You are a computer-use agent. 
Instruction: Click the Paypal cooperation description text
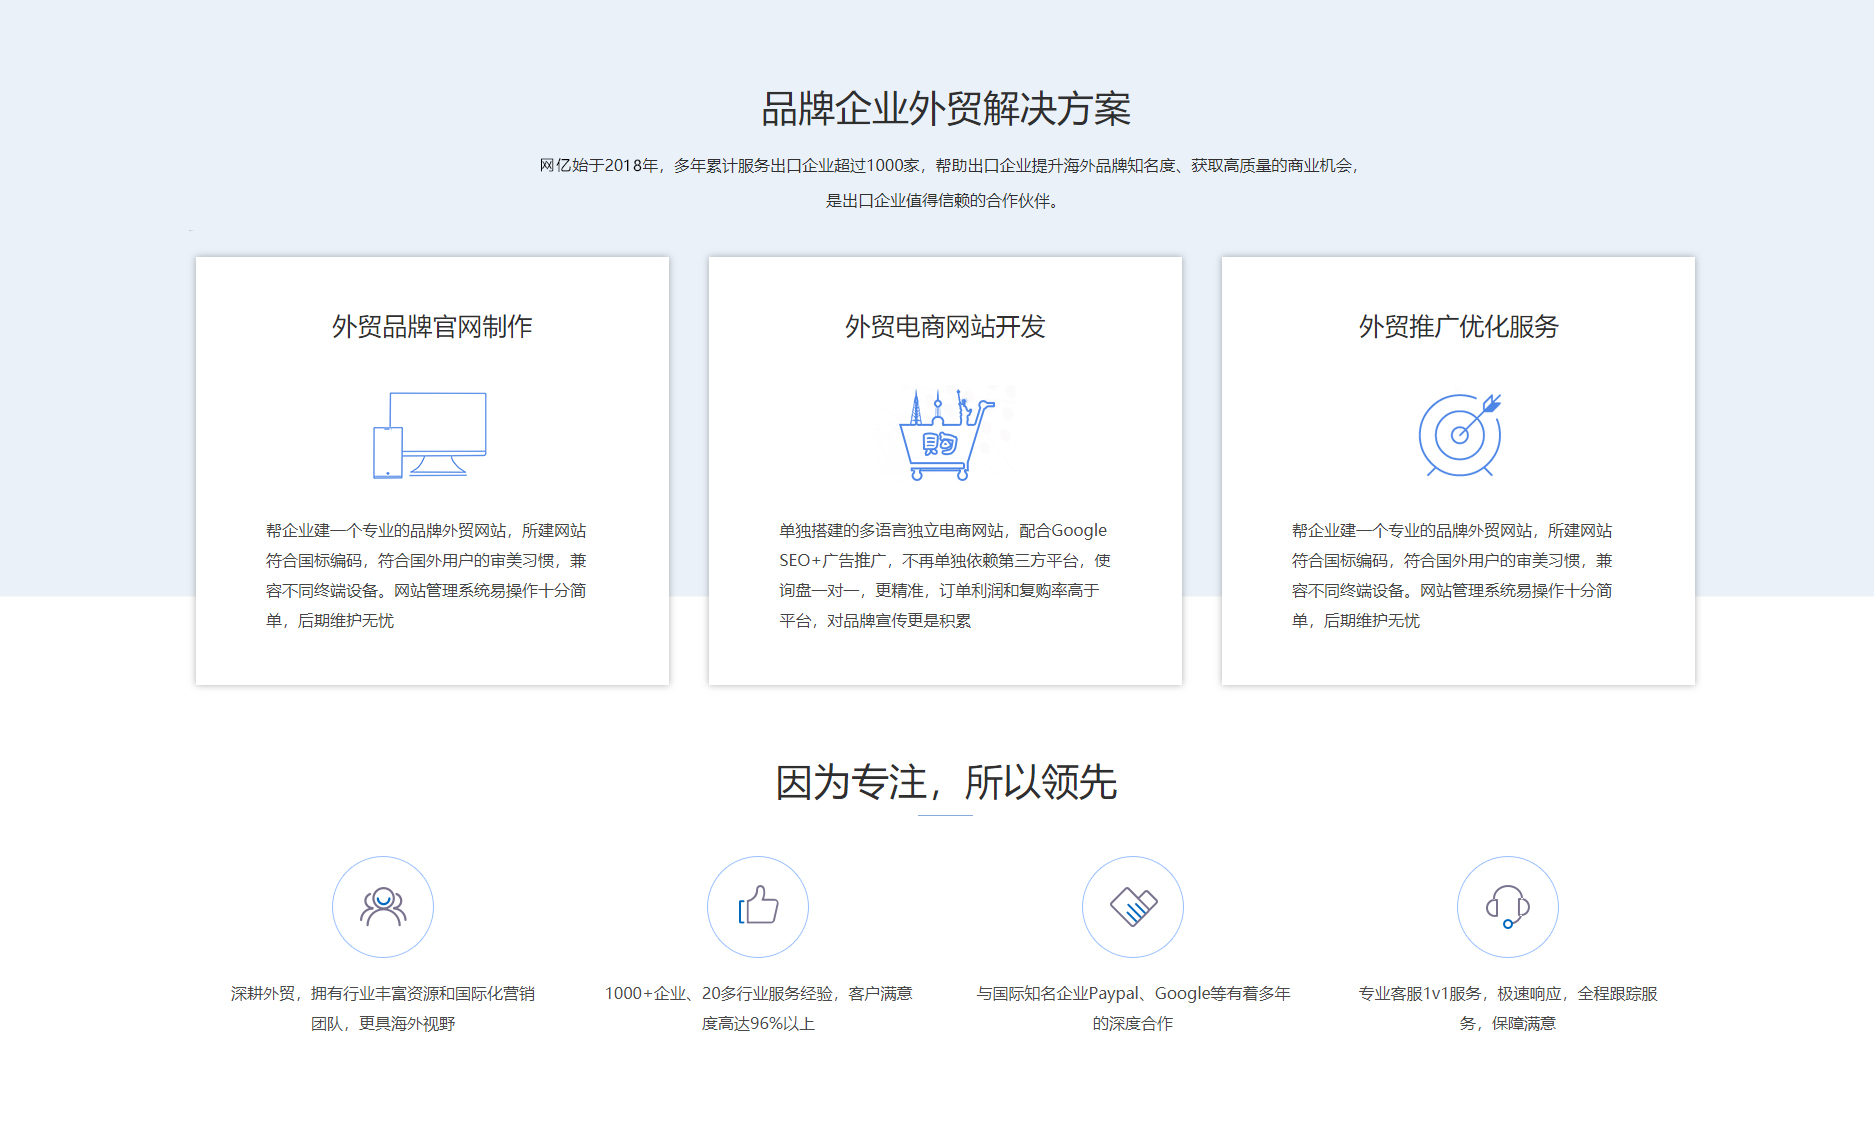pyautogui.click(x=1133, y=1008)
